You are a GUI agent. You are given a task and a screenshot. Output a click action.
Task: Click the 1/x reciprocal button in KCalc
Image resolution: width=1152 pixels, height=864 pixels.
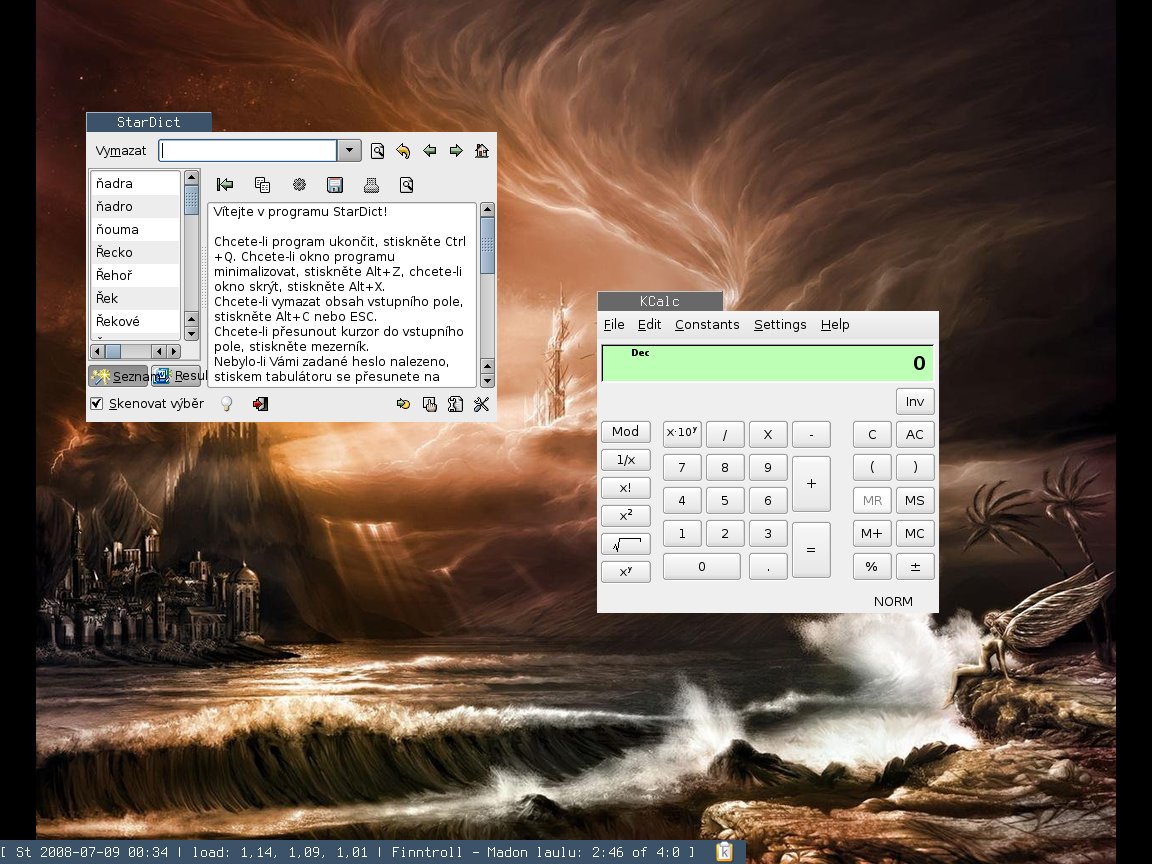pyautogui.click(x=626, y=460)
